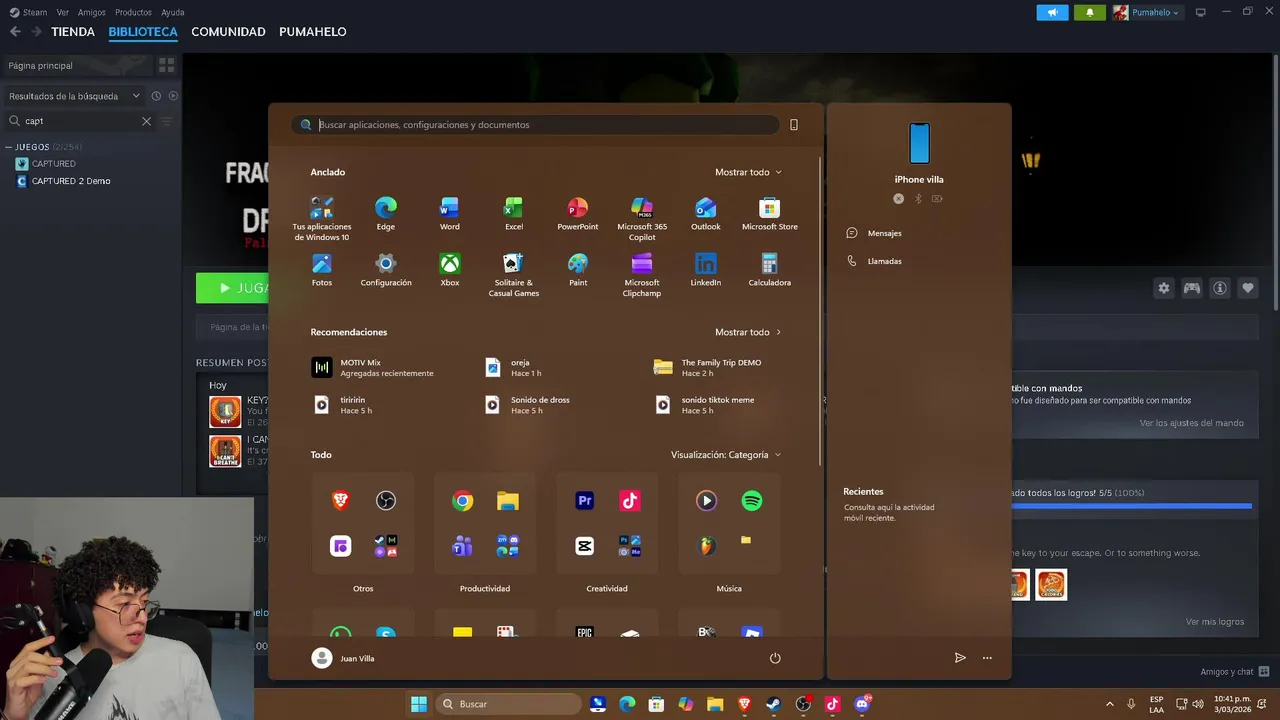Open Outlook from pinned apps
This screenshot has width=1280, height=720.
coord(705,213)
